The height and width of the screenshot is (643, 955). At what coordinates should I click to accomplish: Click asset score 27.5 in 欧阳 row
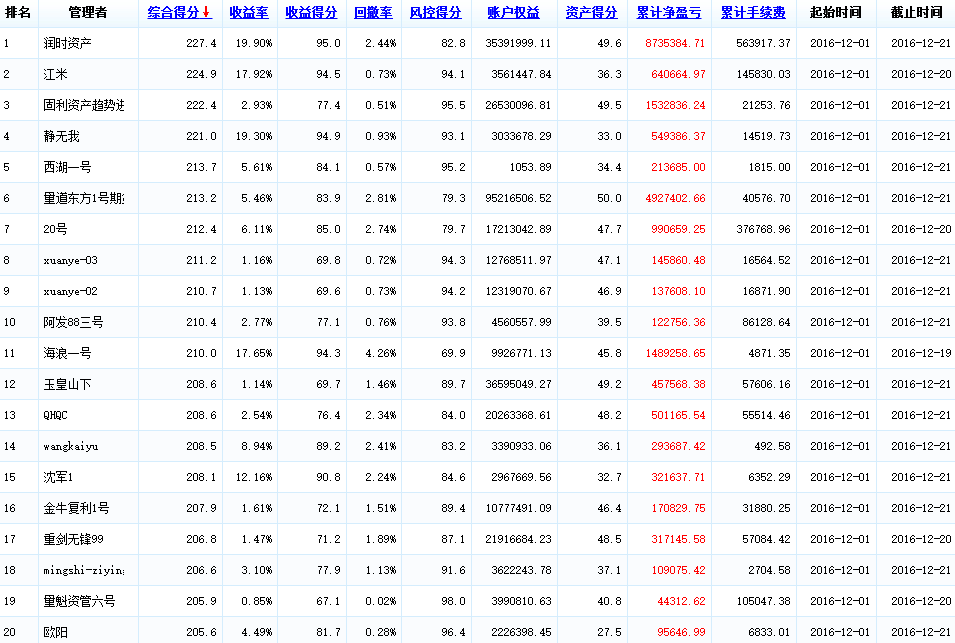tap(609, 633)
